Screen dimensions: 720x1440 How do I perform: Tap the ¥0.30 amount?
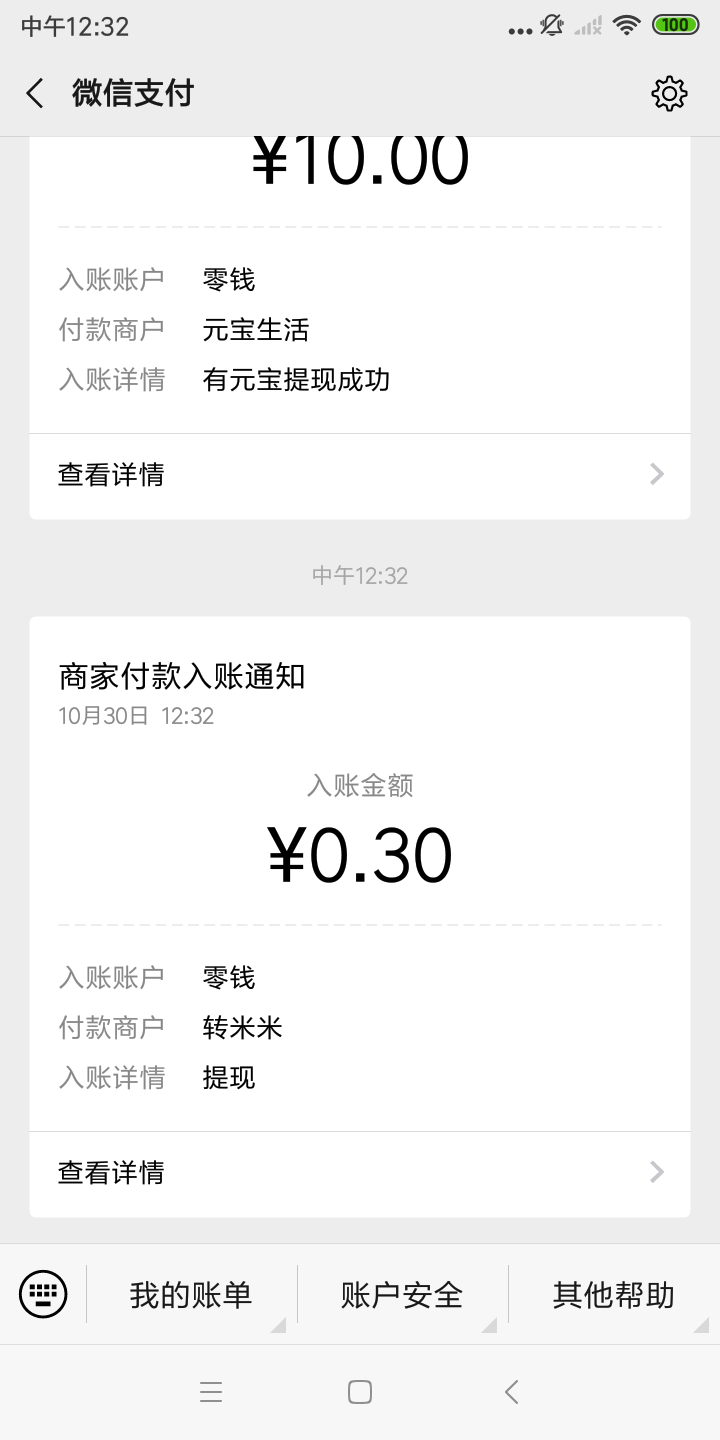[x=360, y=857]
